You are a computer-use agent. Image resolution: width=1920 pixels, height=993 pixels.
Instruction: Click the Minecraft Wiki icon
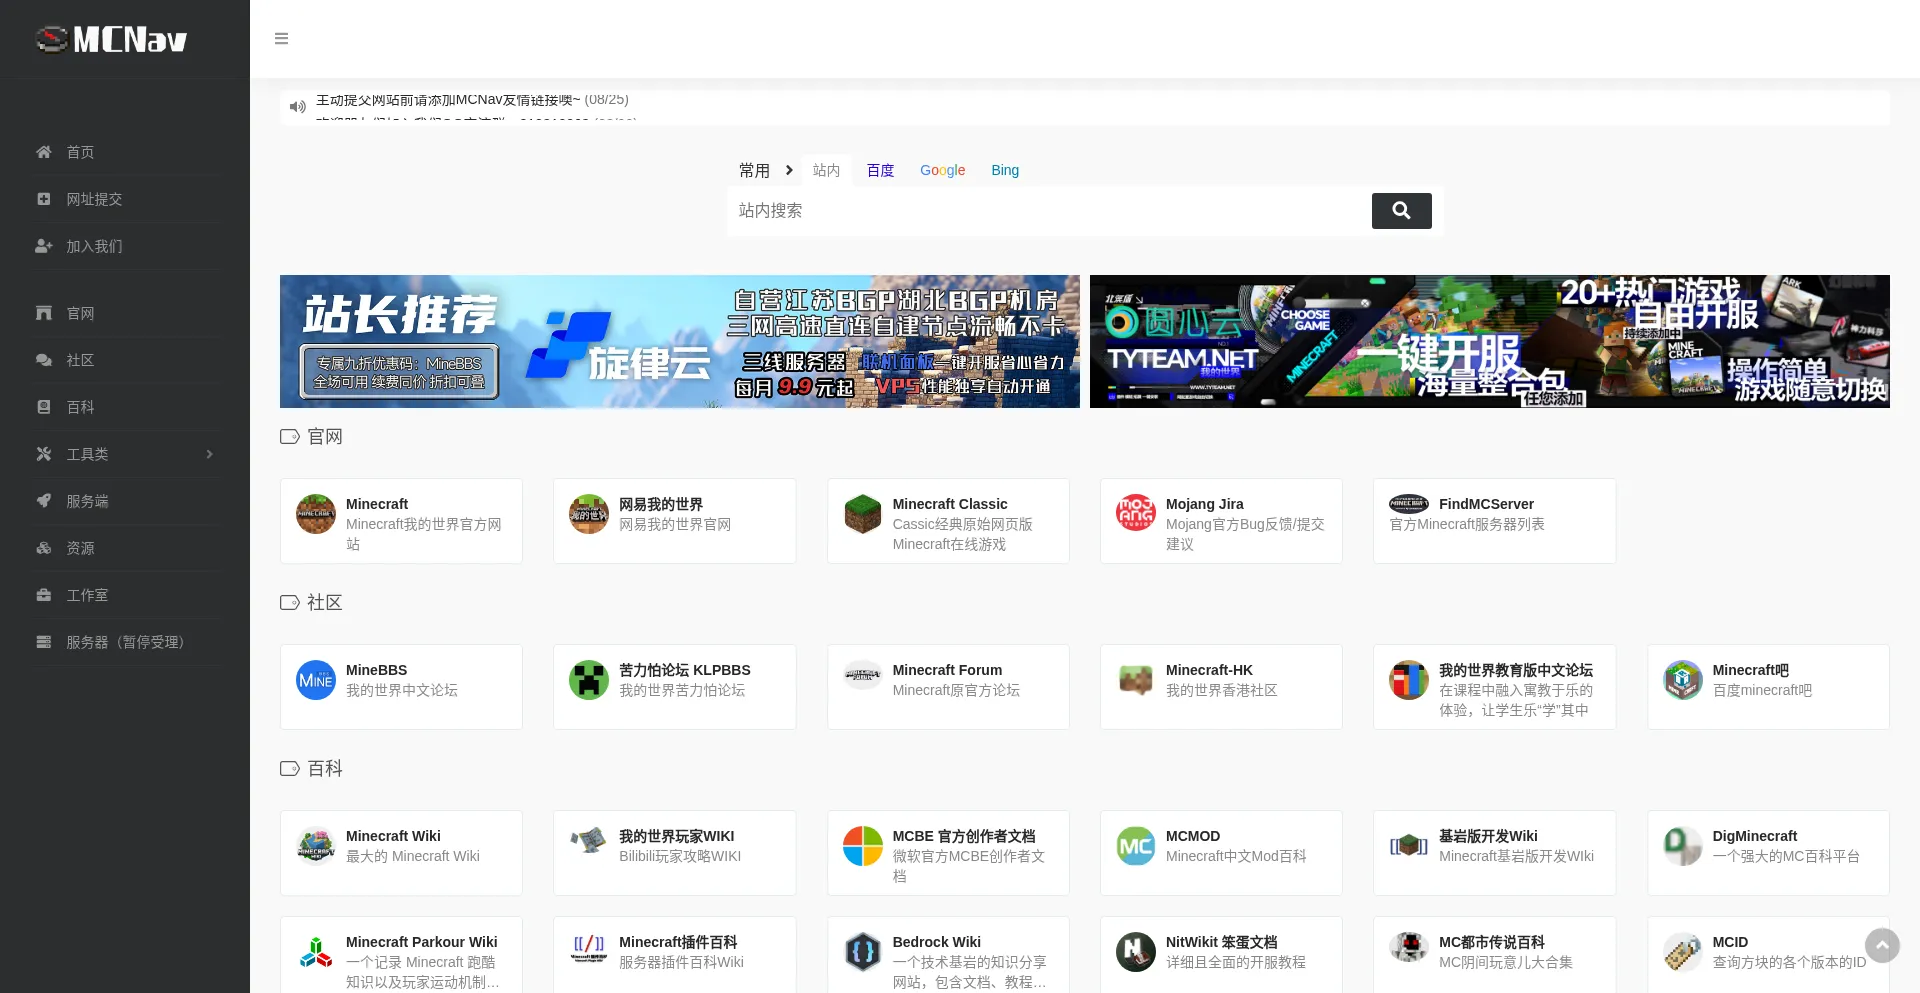tap(316, 846)
